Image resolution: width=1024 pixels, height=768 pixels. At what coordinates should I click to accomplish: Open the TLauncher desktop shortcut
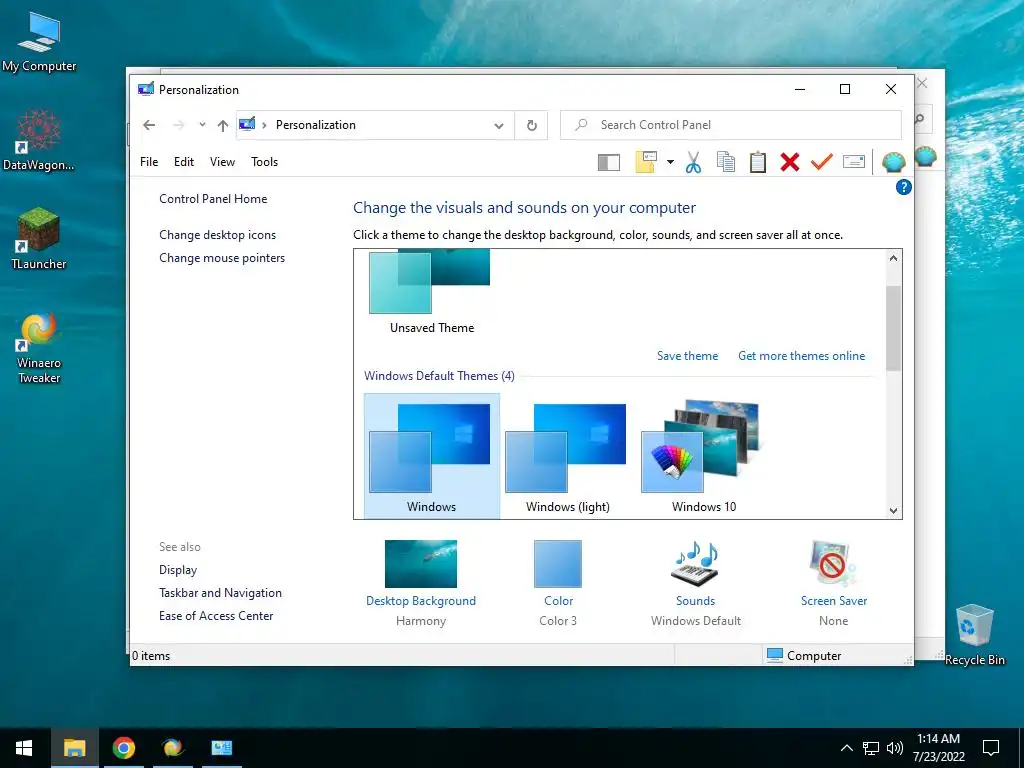pos(39,238)
